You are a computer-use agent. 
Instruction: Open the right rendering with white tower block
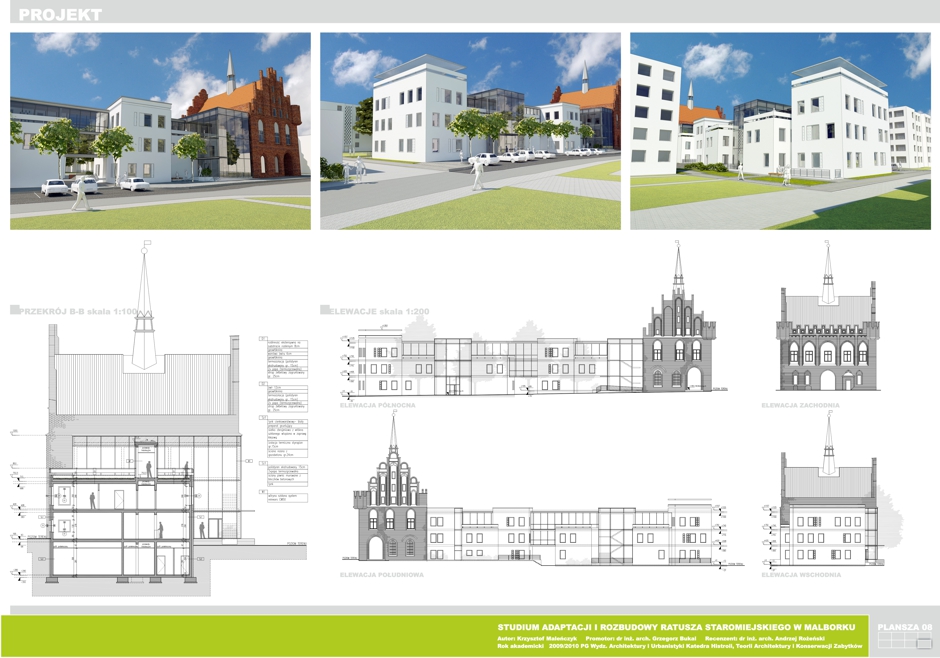pyautogui.click(x=780, y=131)
